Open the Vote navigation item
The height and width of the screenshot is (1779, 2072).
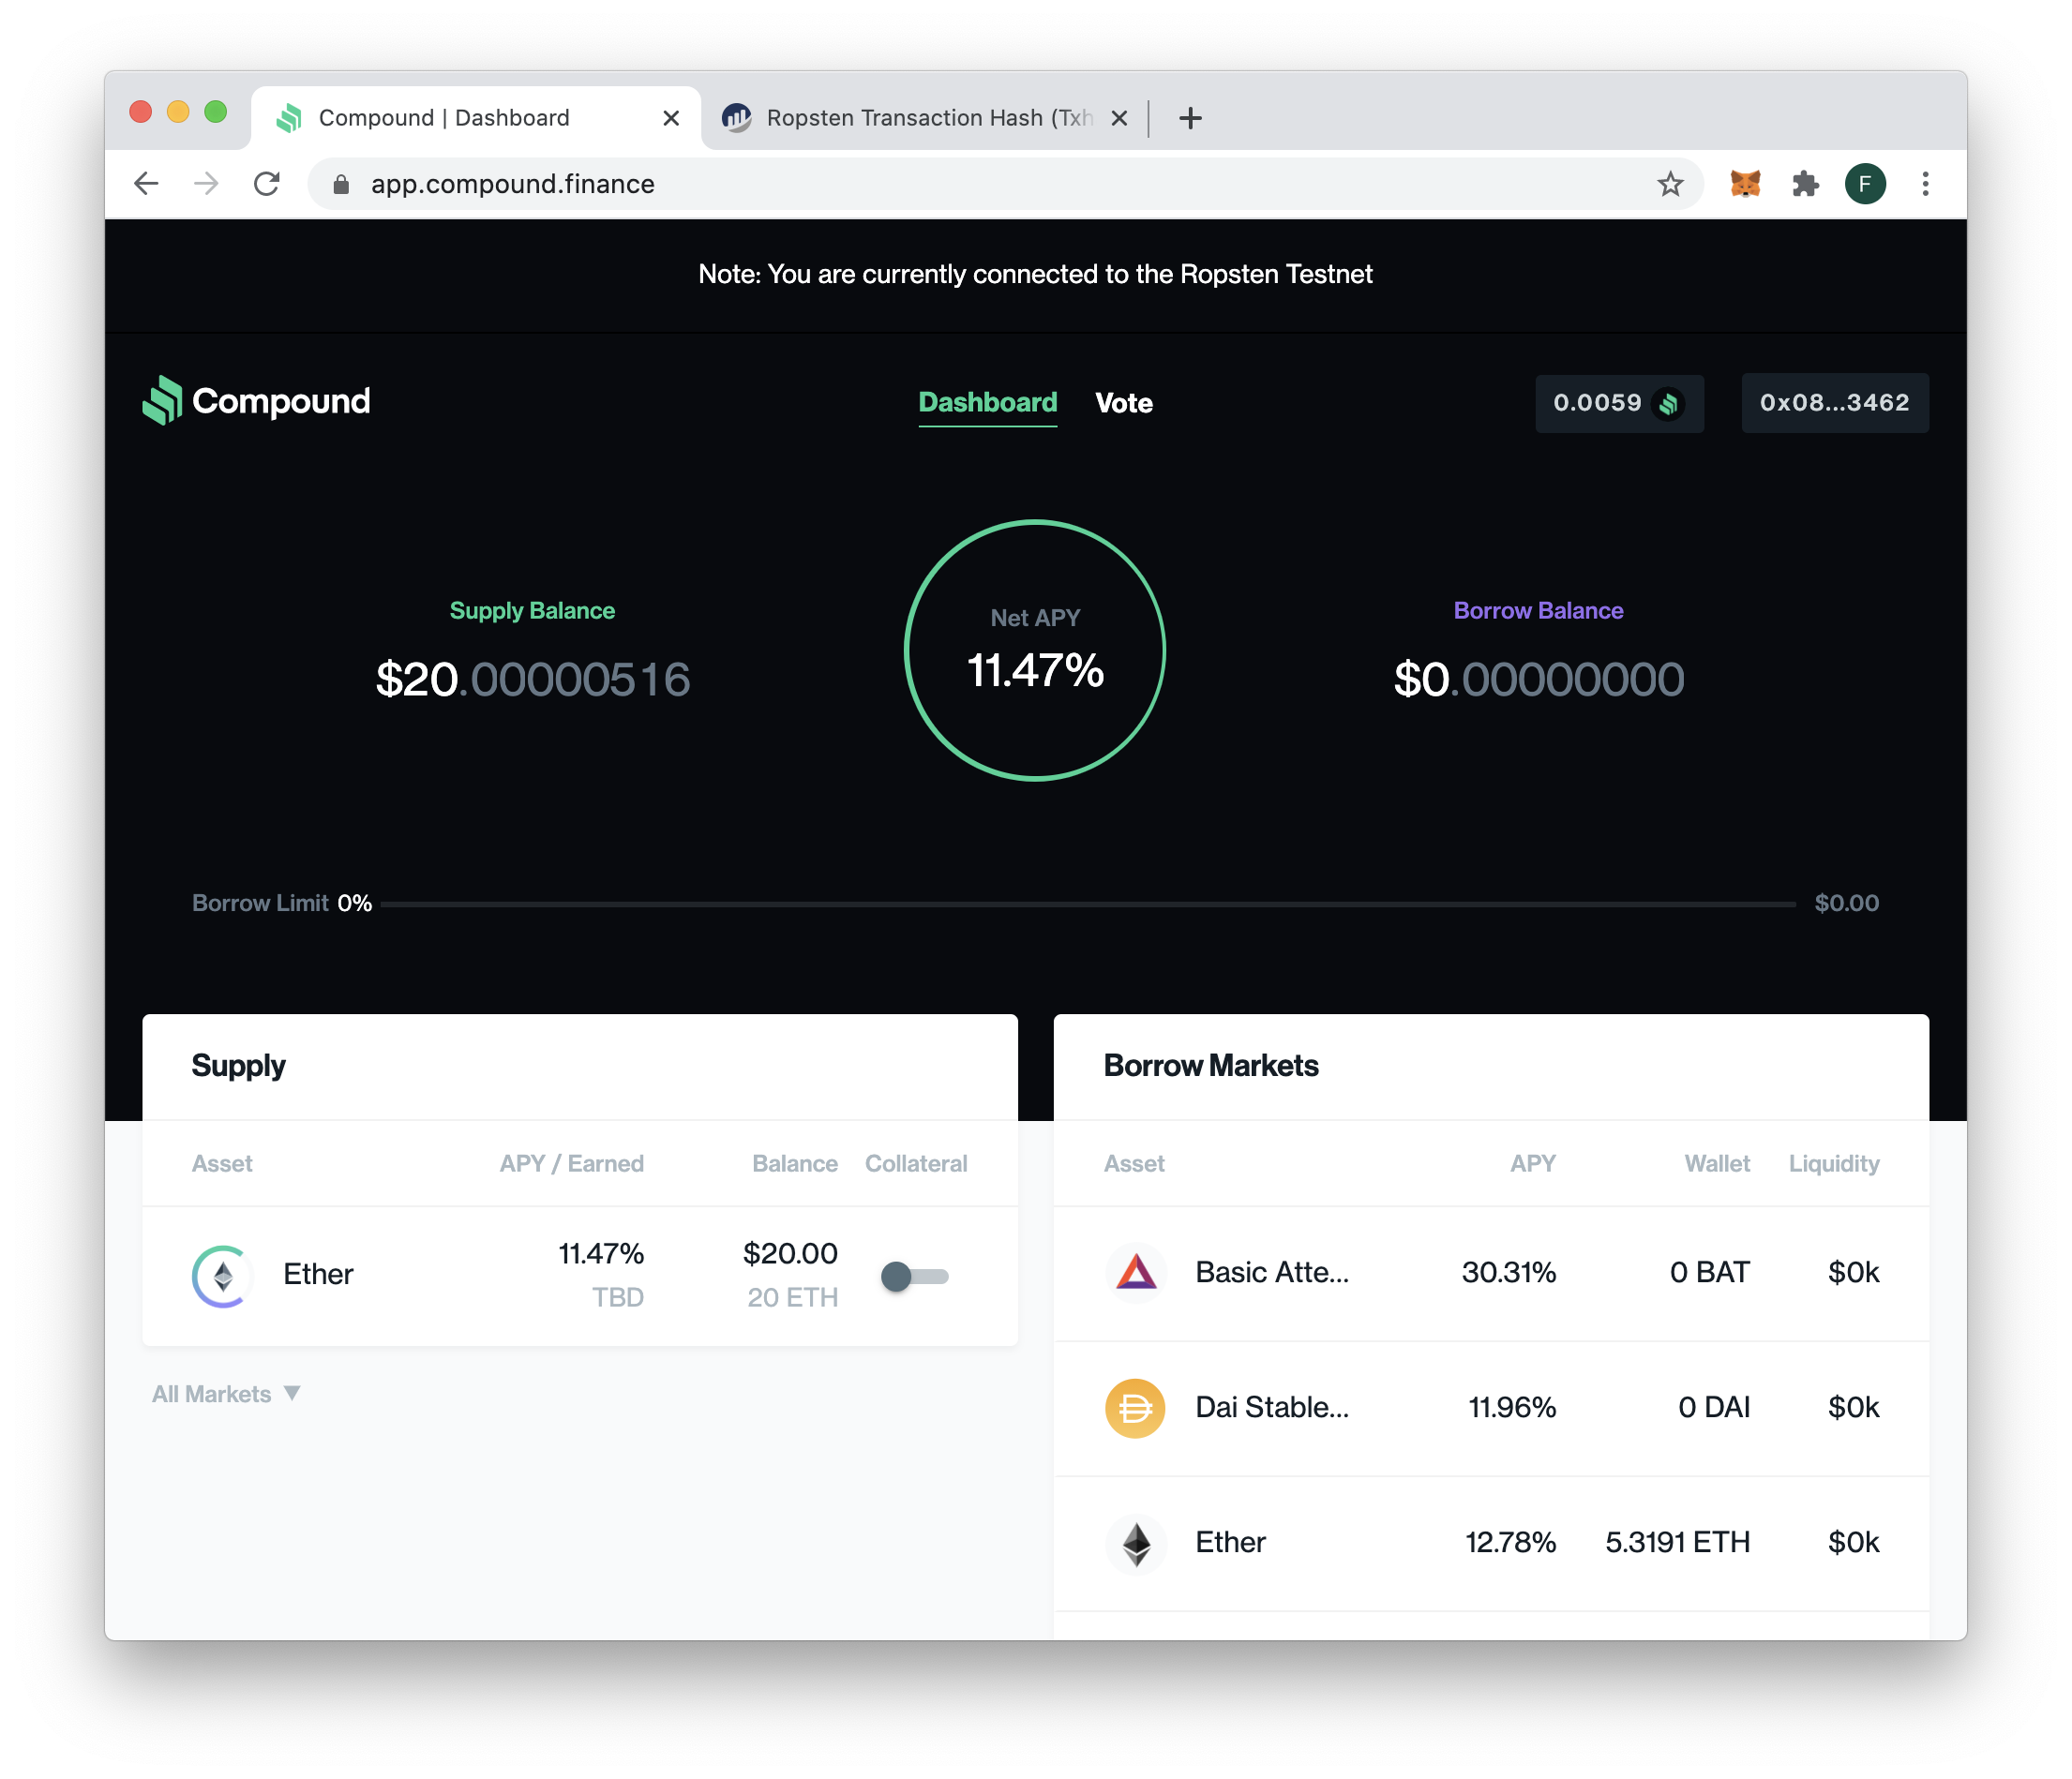1124,403
